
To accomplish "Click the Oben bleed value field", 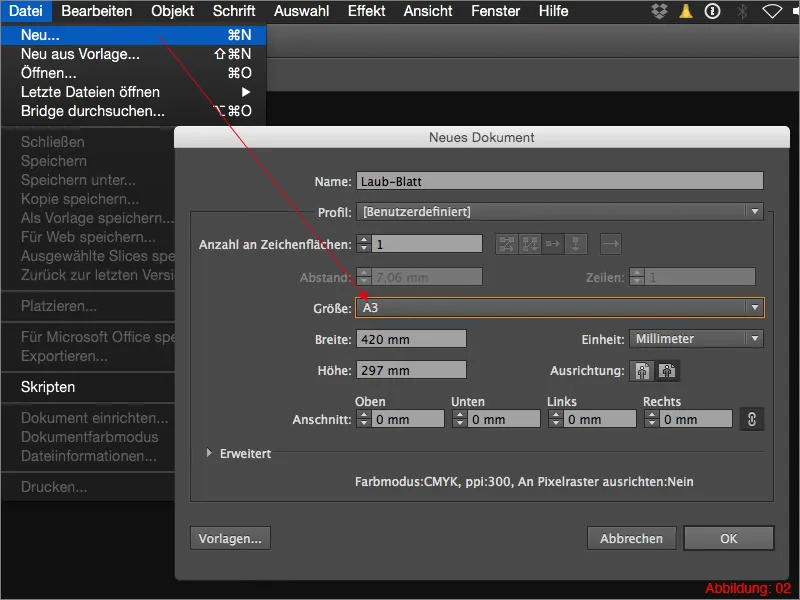I will coord(408,419).
